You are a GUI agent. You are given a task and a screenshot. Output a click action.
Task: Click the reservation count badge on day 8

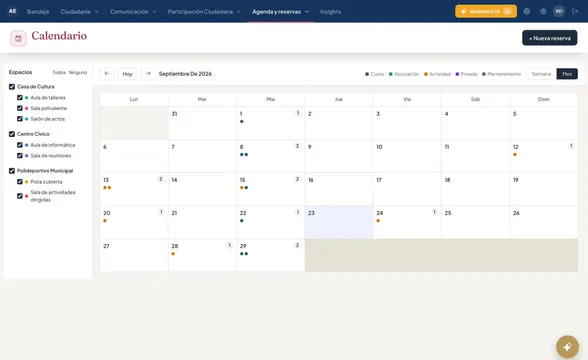[297, 146]
